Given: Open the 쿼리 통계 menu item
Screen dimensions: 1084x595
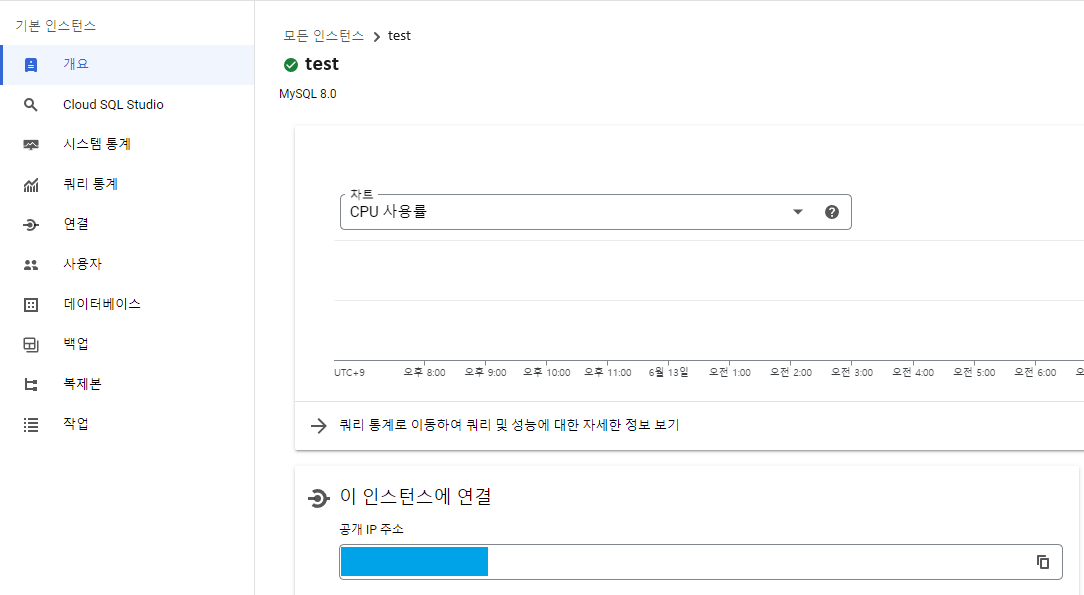Looking at the screenshot, I should point(127,185).
